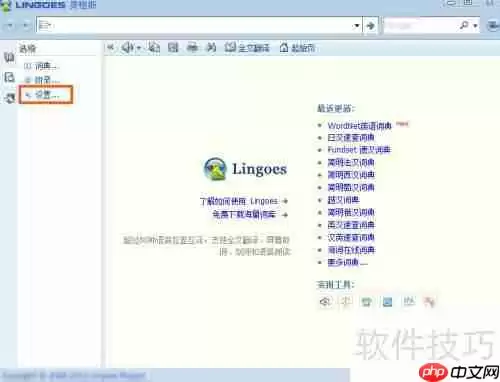
Task: Go back with the back arrow
Action: pyautogui.click(x=10, y=25)
